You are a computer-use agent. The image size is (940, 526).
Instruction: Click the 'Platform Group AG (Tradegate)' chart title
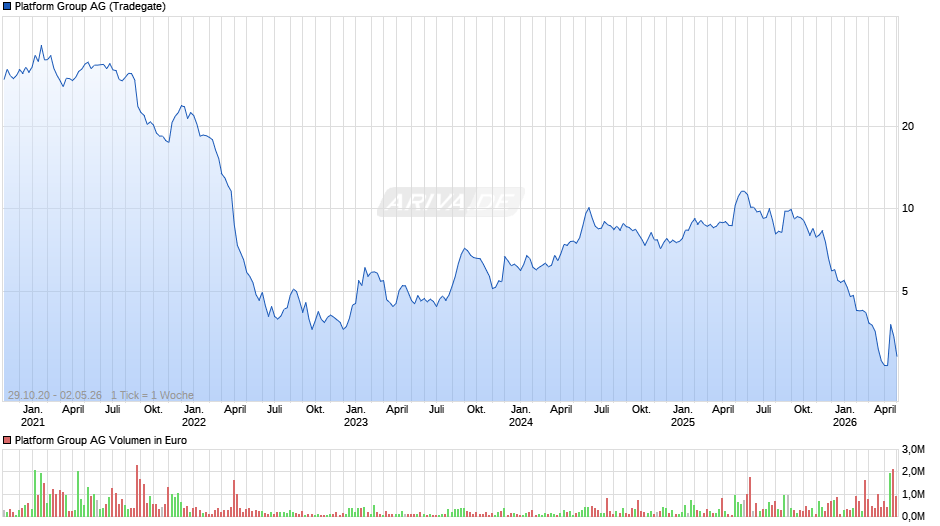coord(90,7)
